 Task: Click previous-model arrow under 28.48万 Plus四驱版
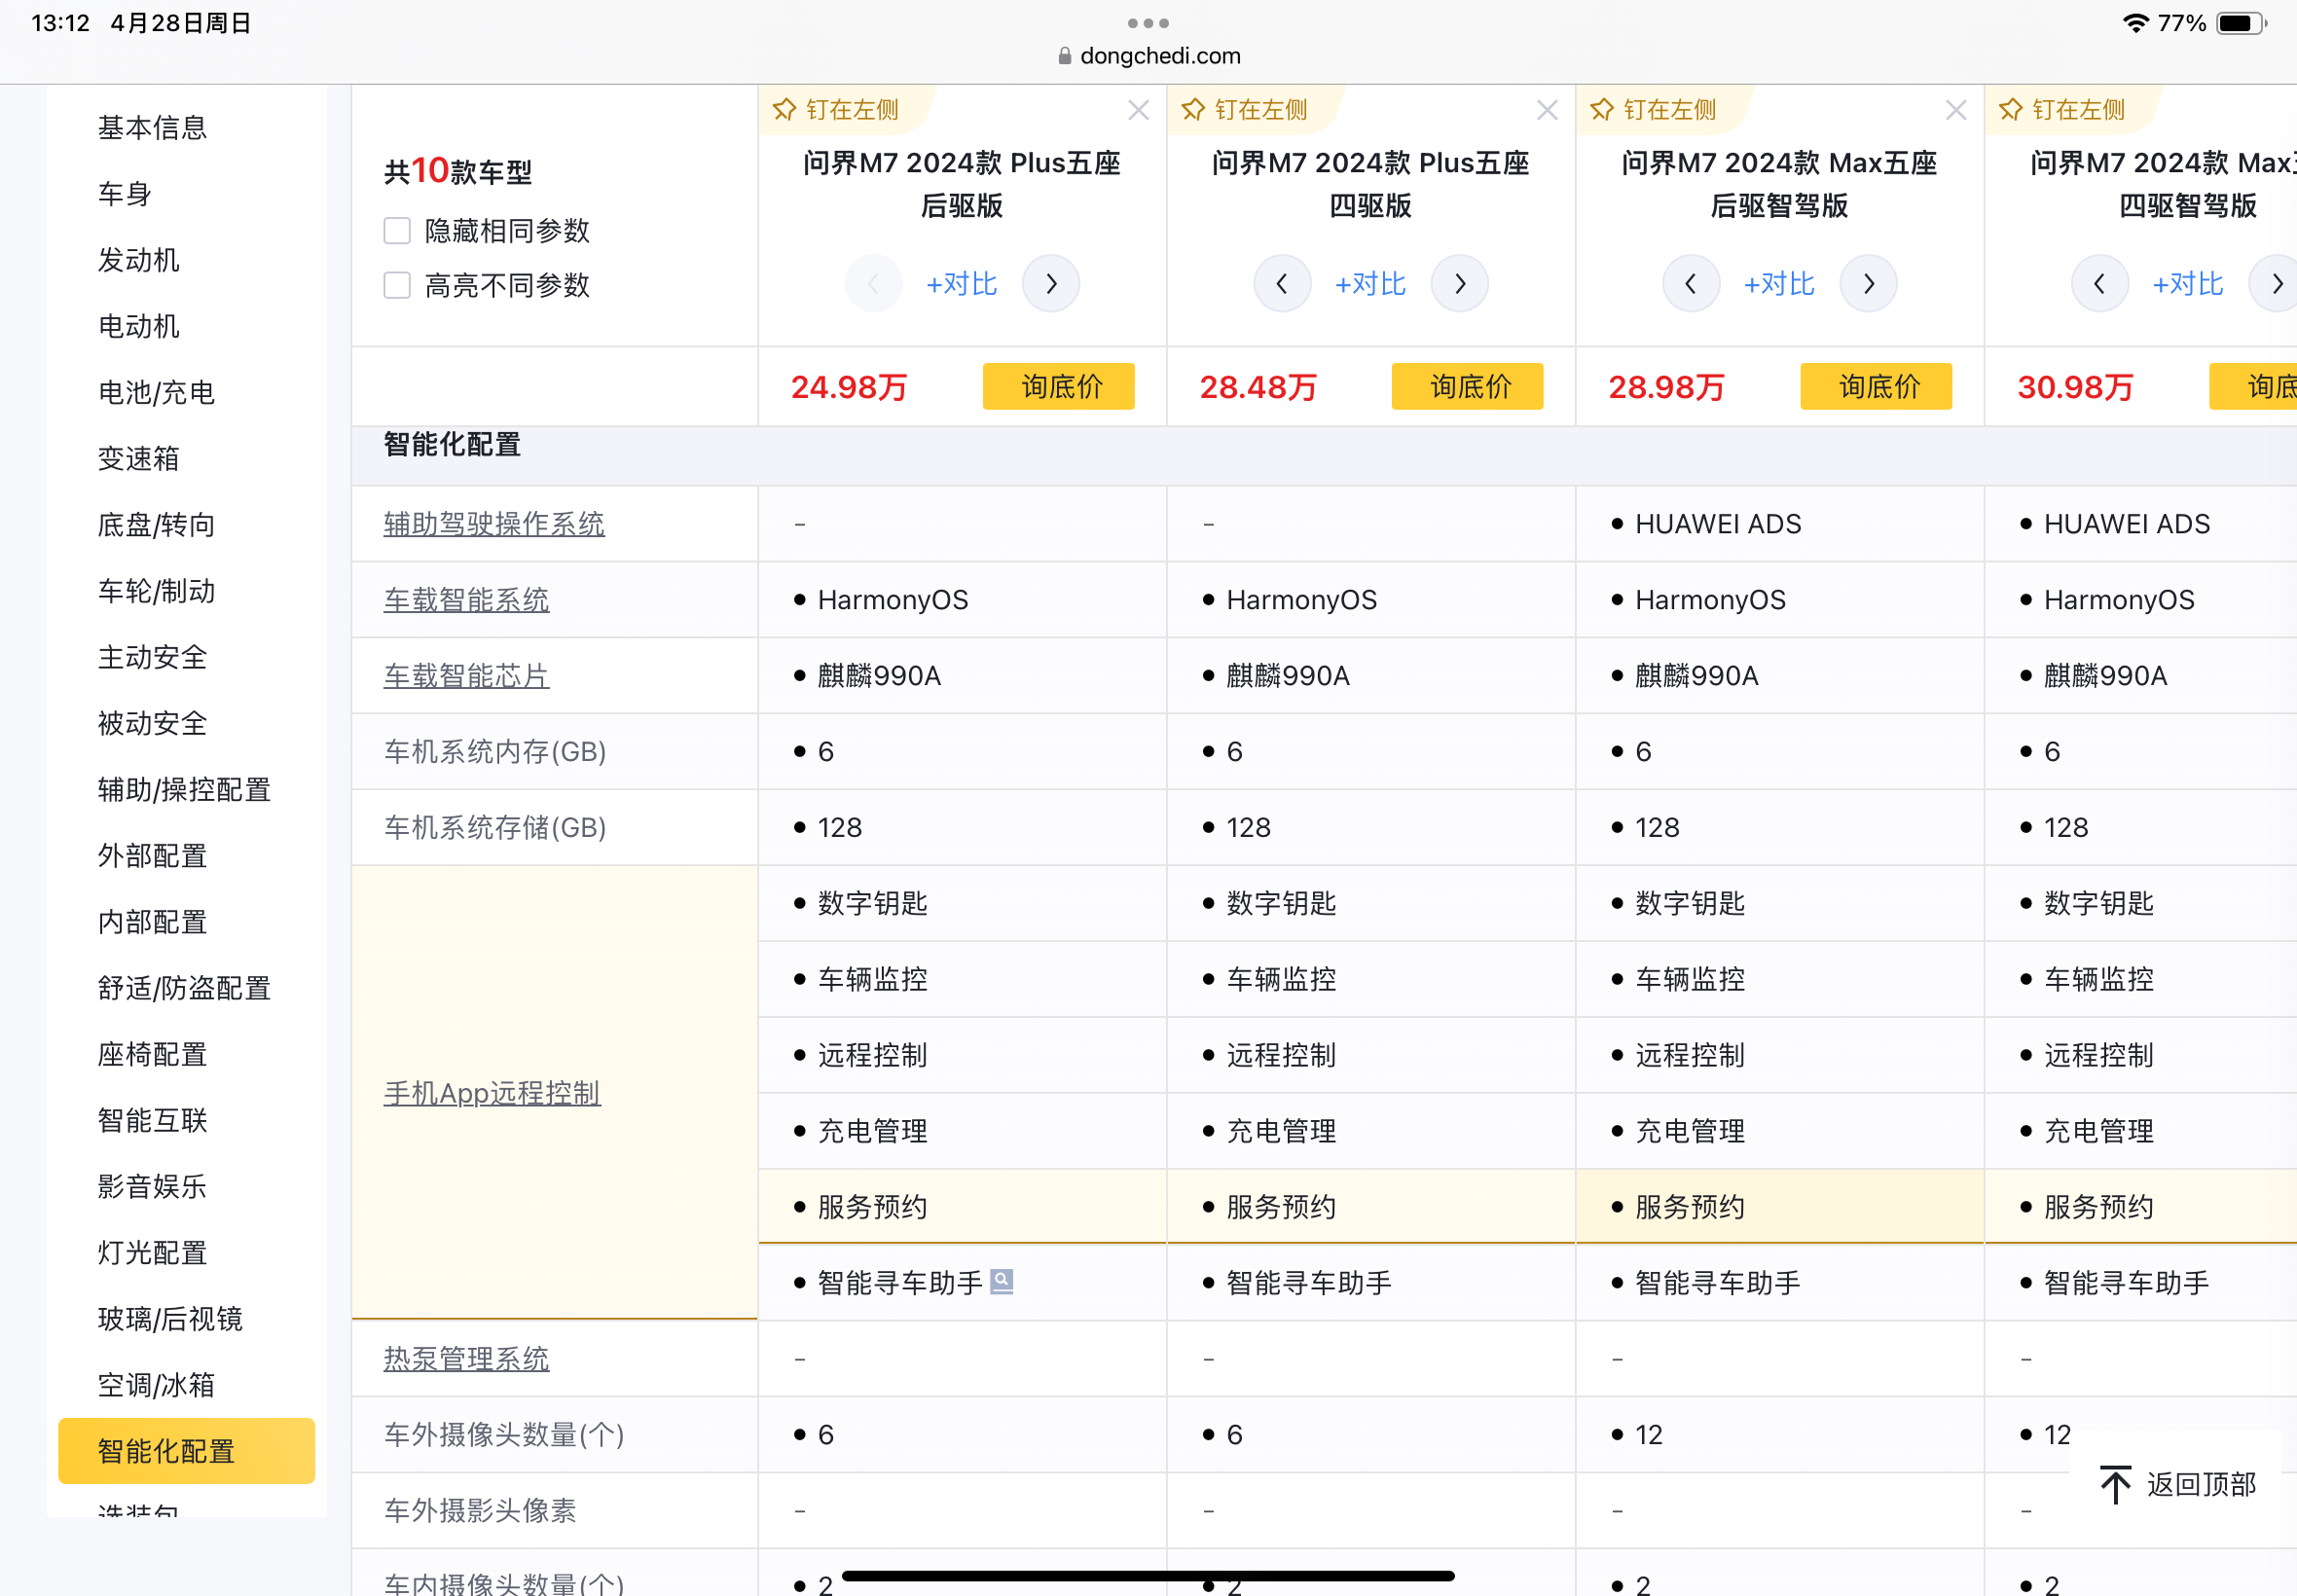click(x=1282, y=284)
